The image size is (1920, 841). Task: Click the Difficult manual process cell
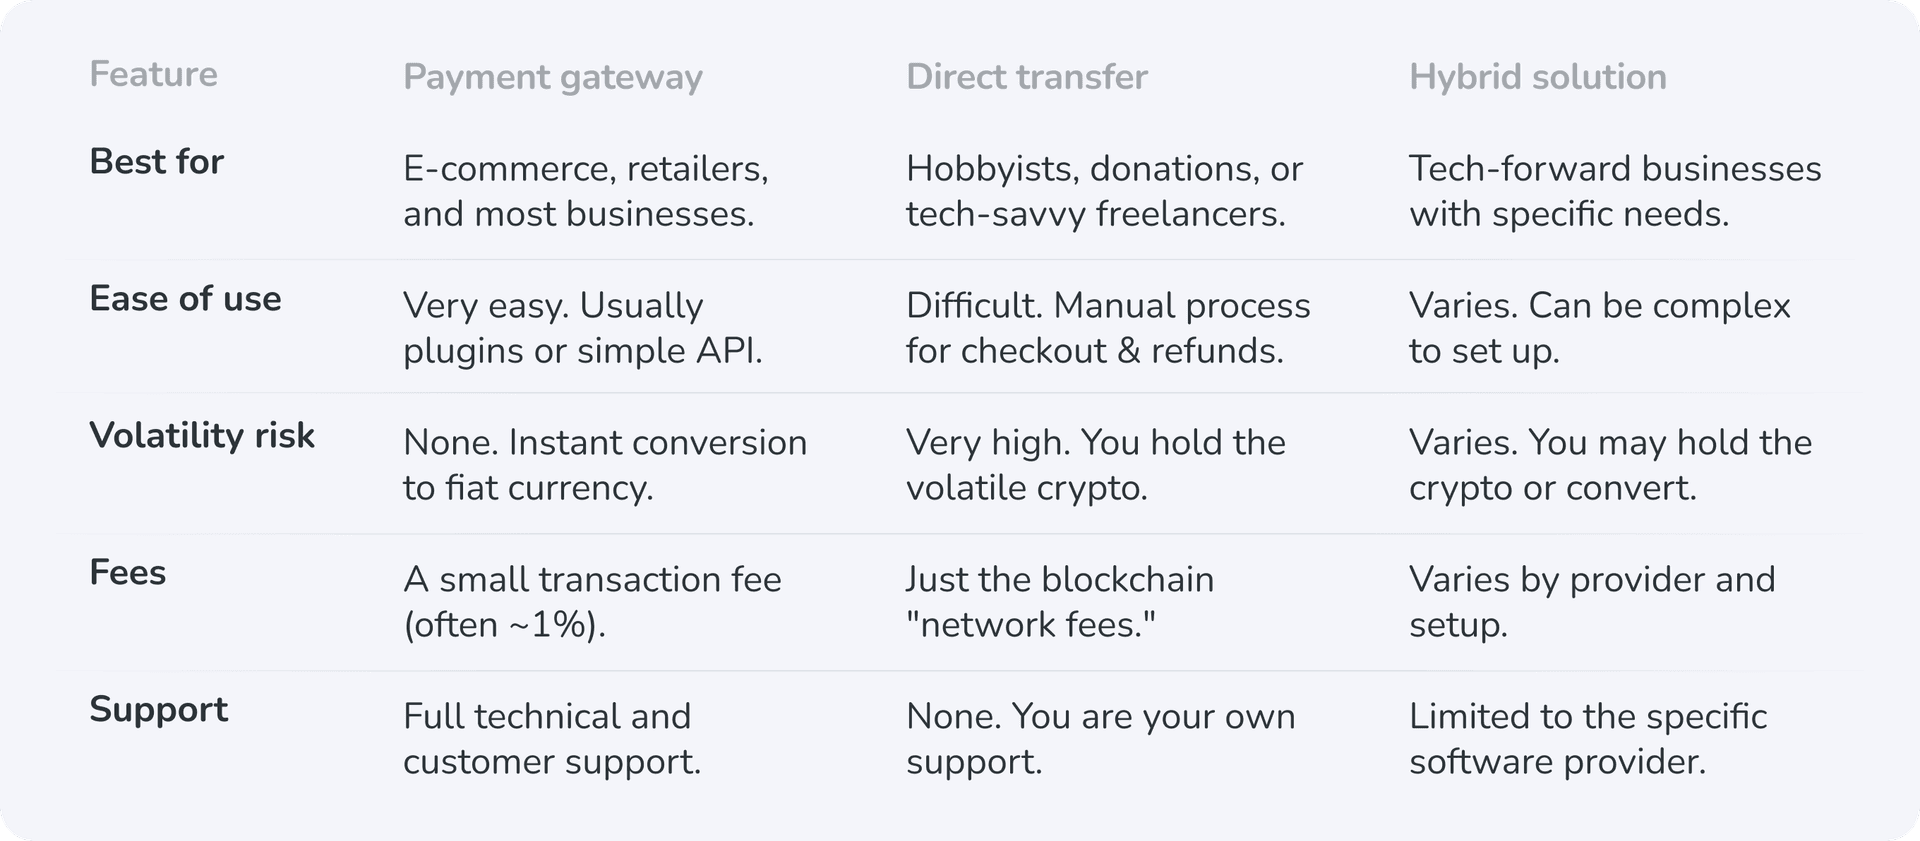tap(1107, 328)
